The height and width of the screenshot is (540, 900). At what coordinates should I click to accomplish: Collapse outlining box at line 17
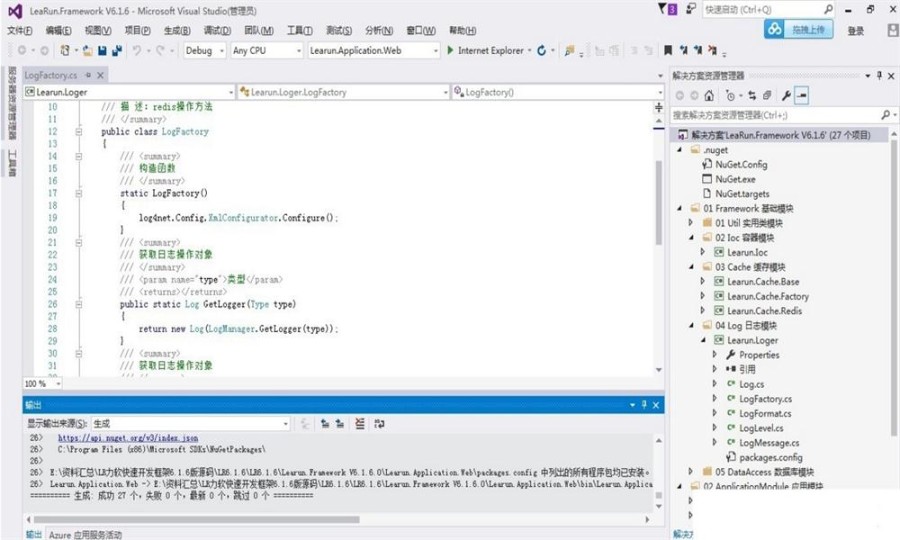(79, 193)
